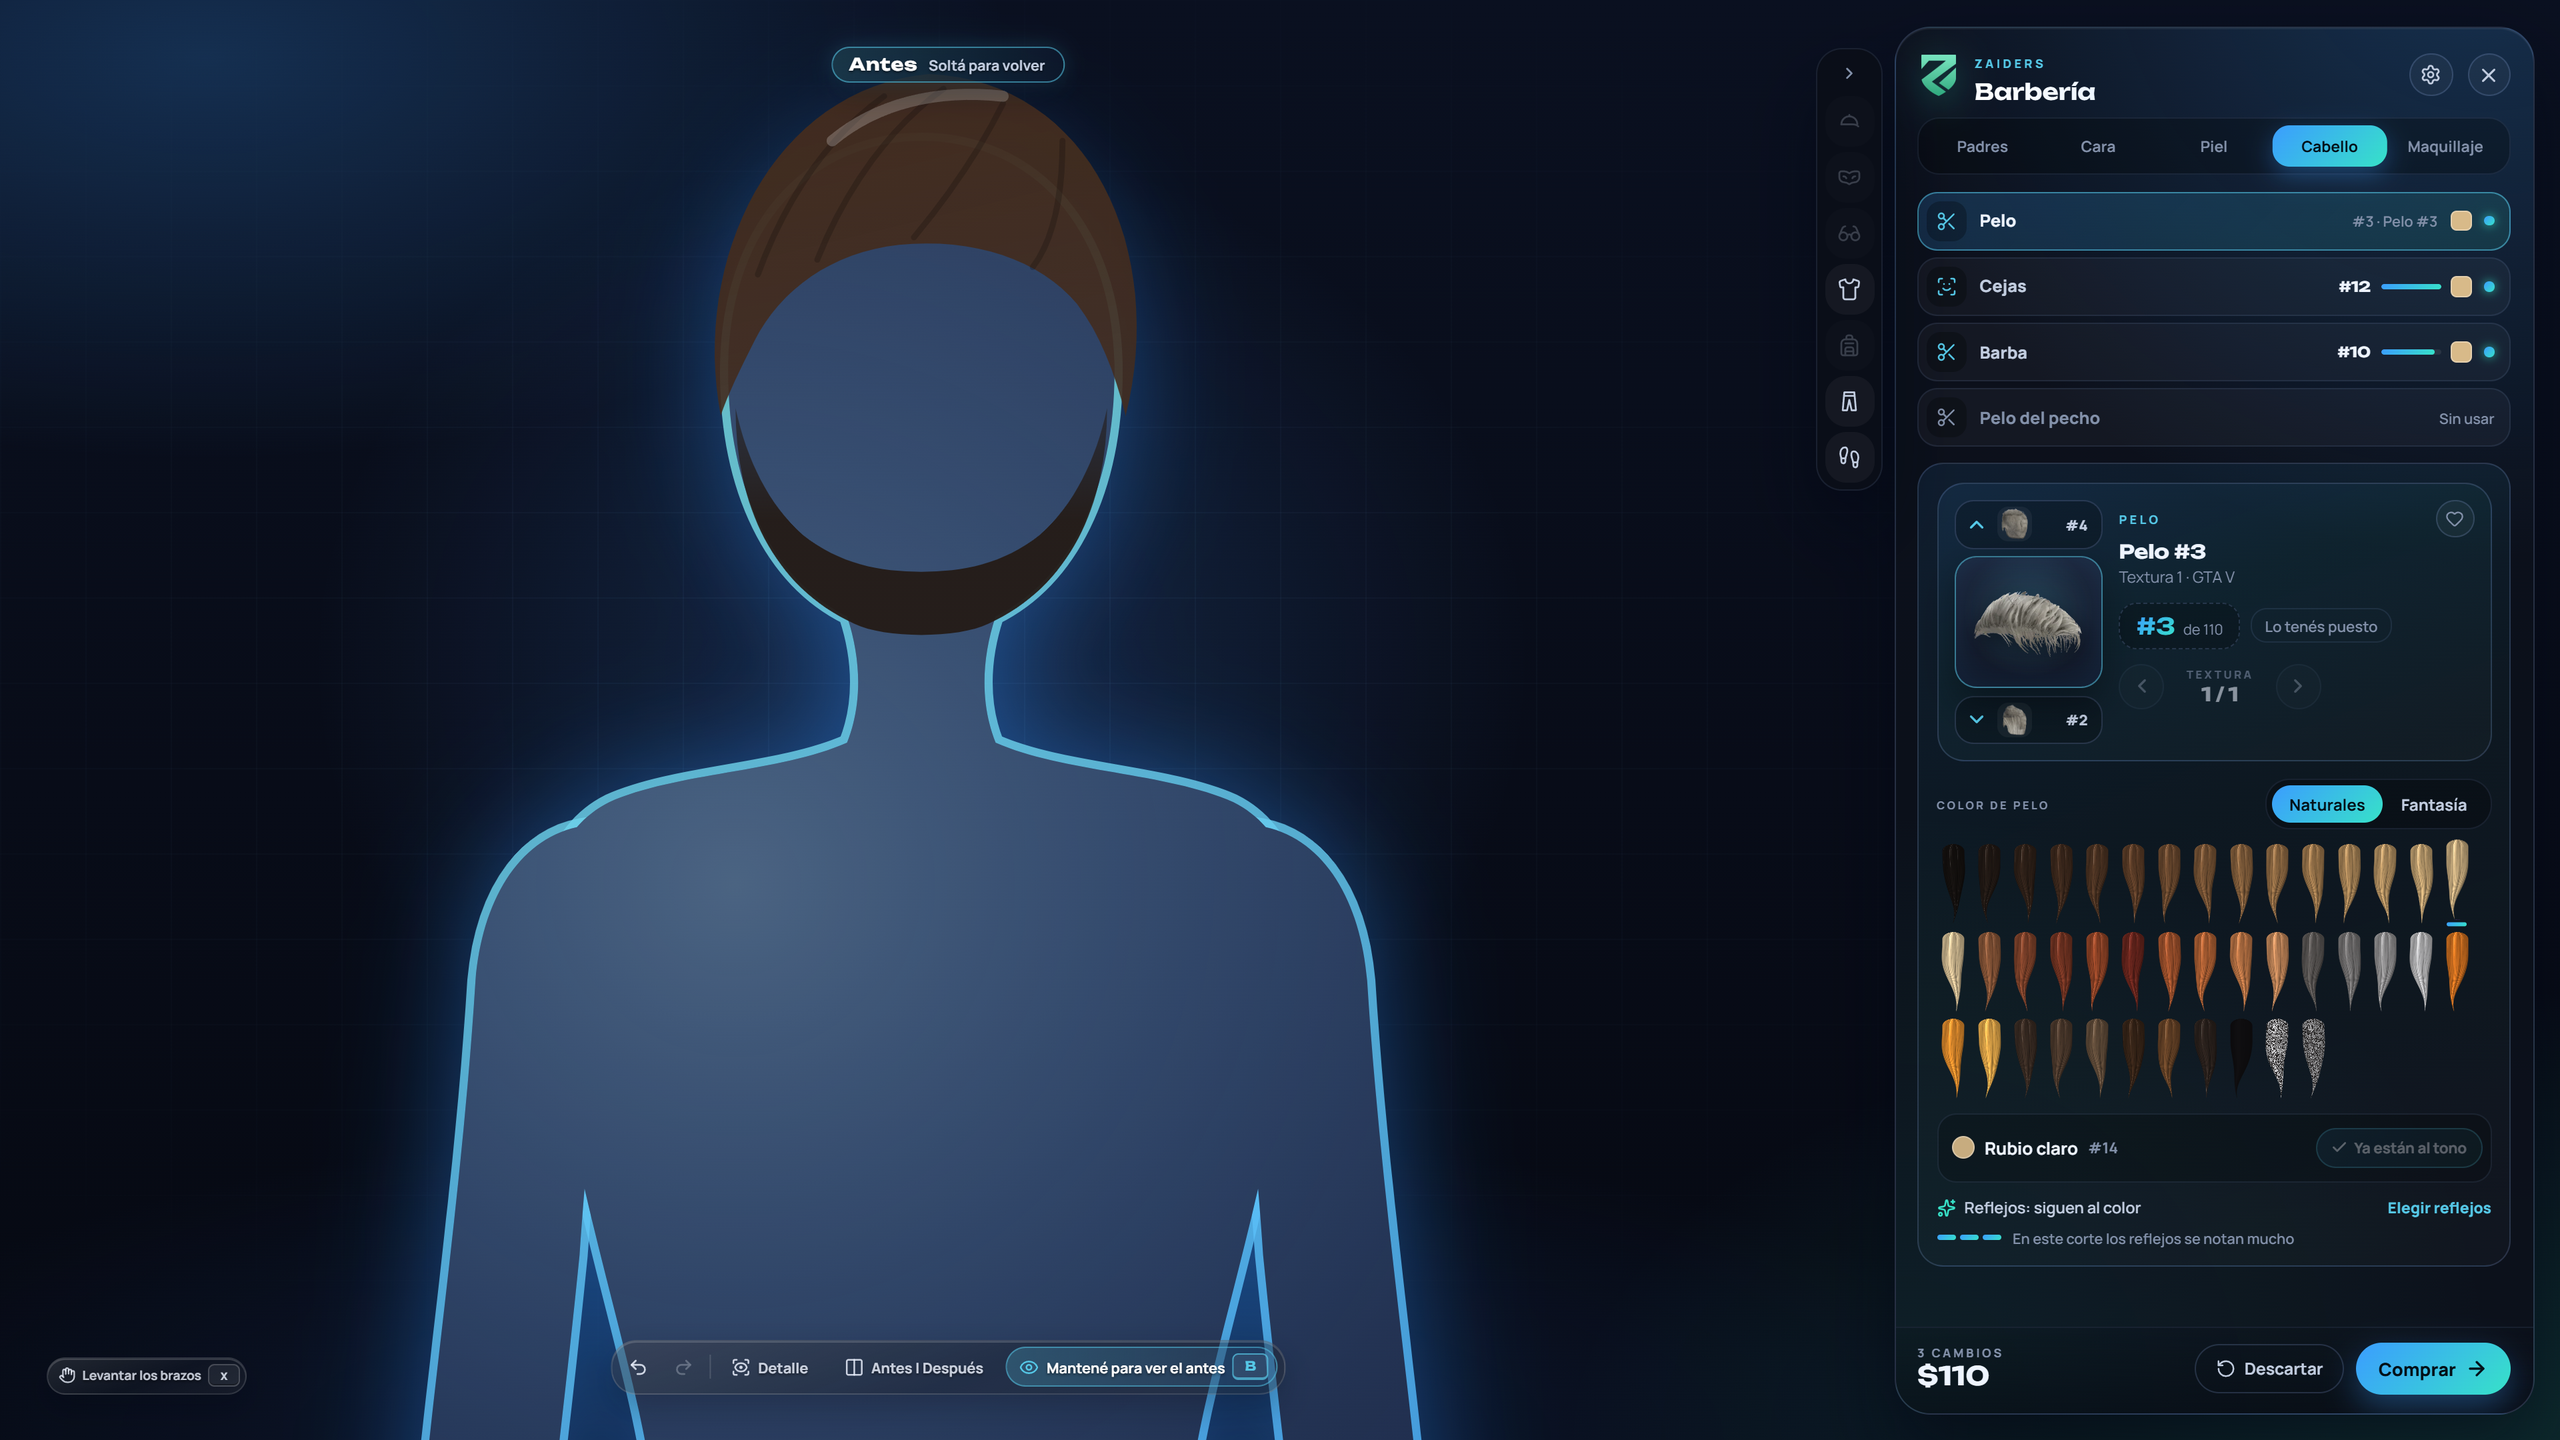The height and width of the screenshot is (1440, 2560).
Task: Click the Ya están al tono button
Action: click(x=2398, y=1148)
